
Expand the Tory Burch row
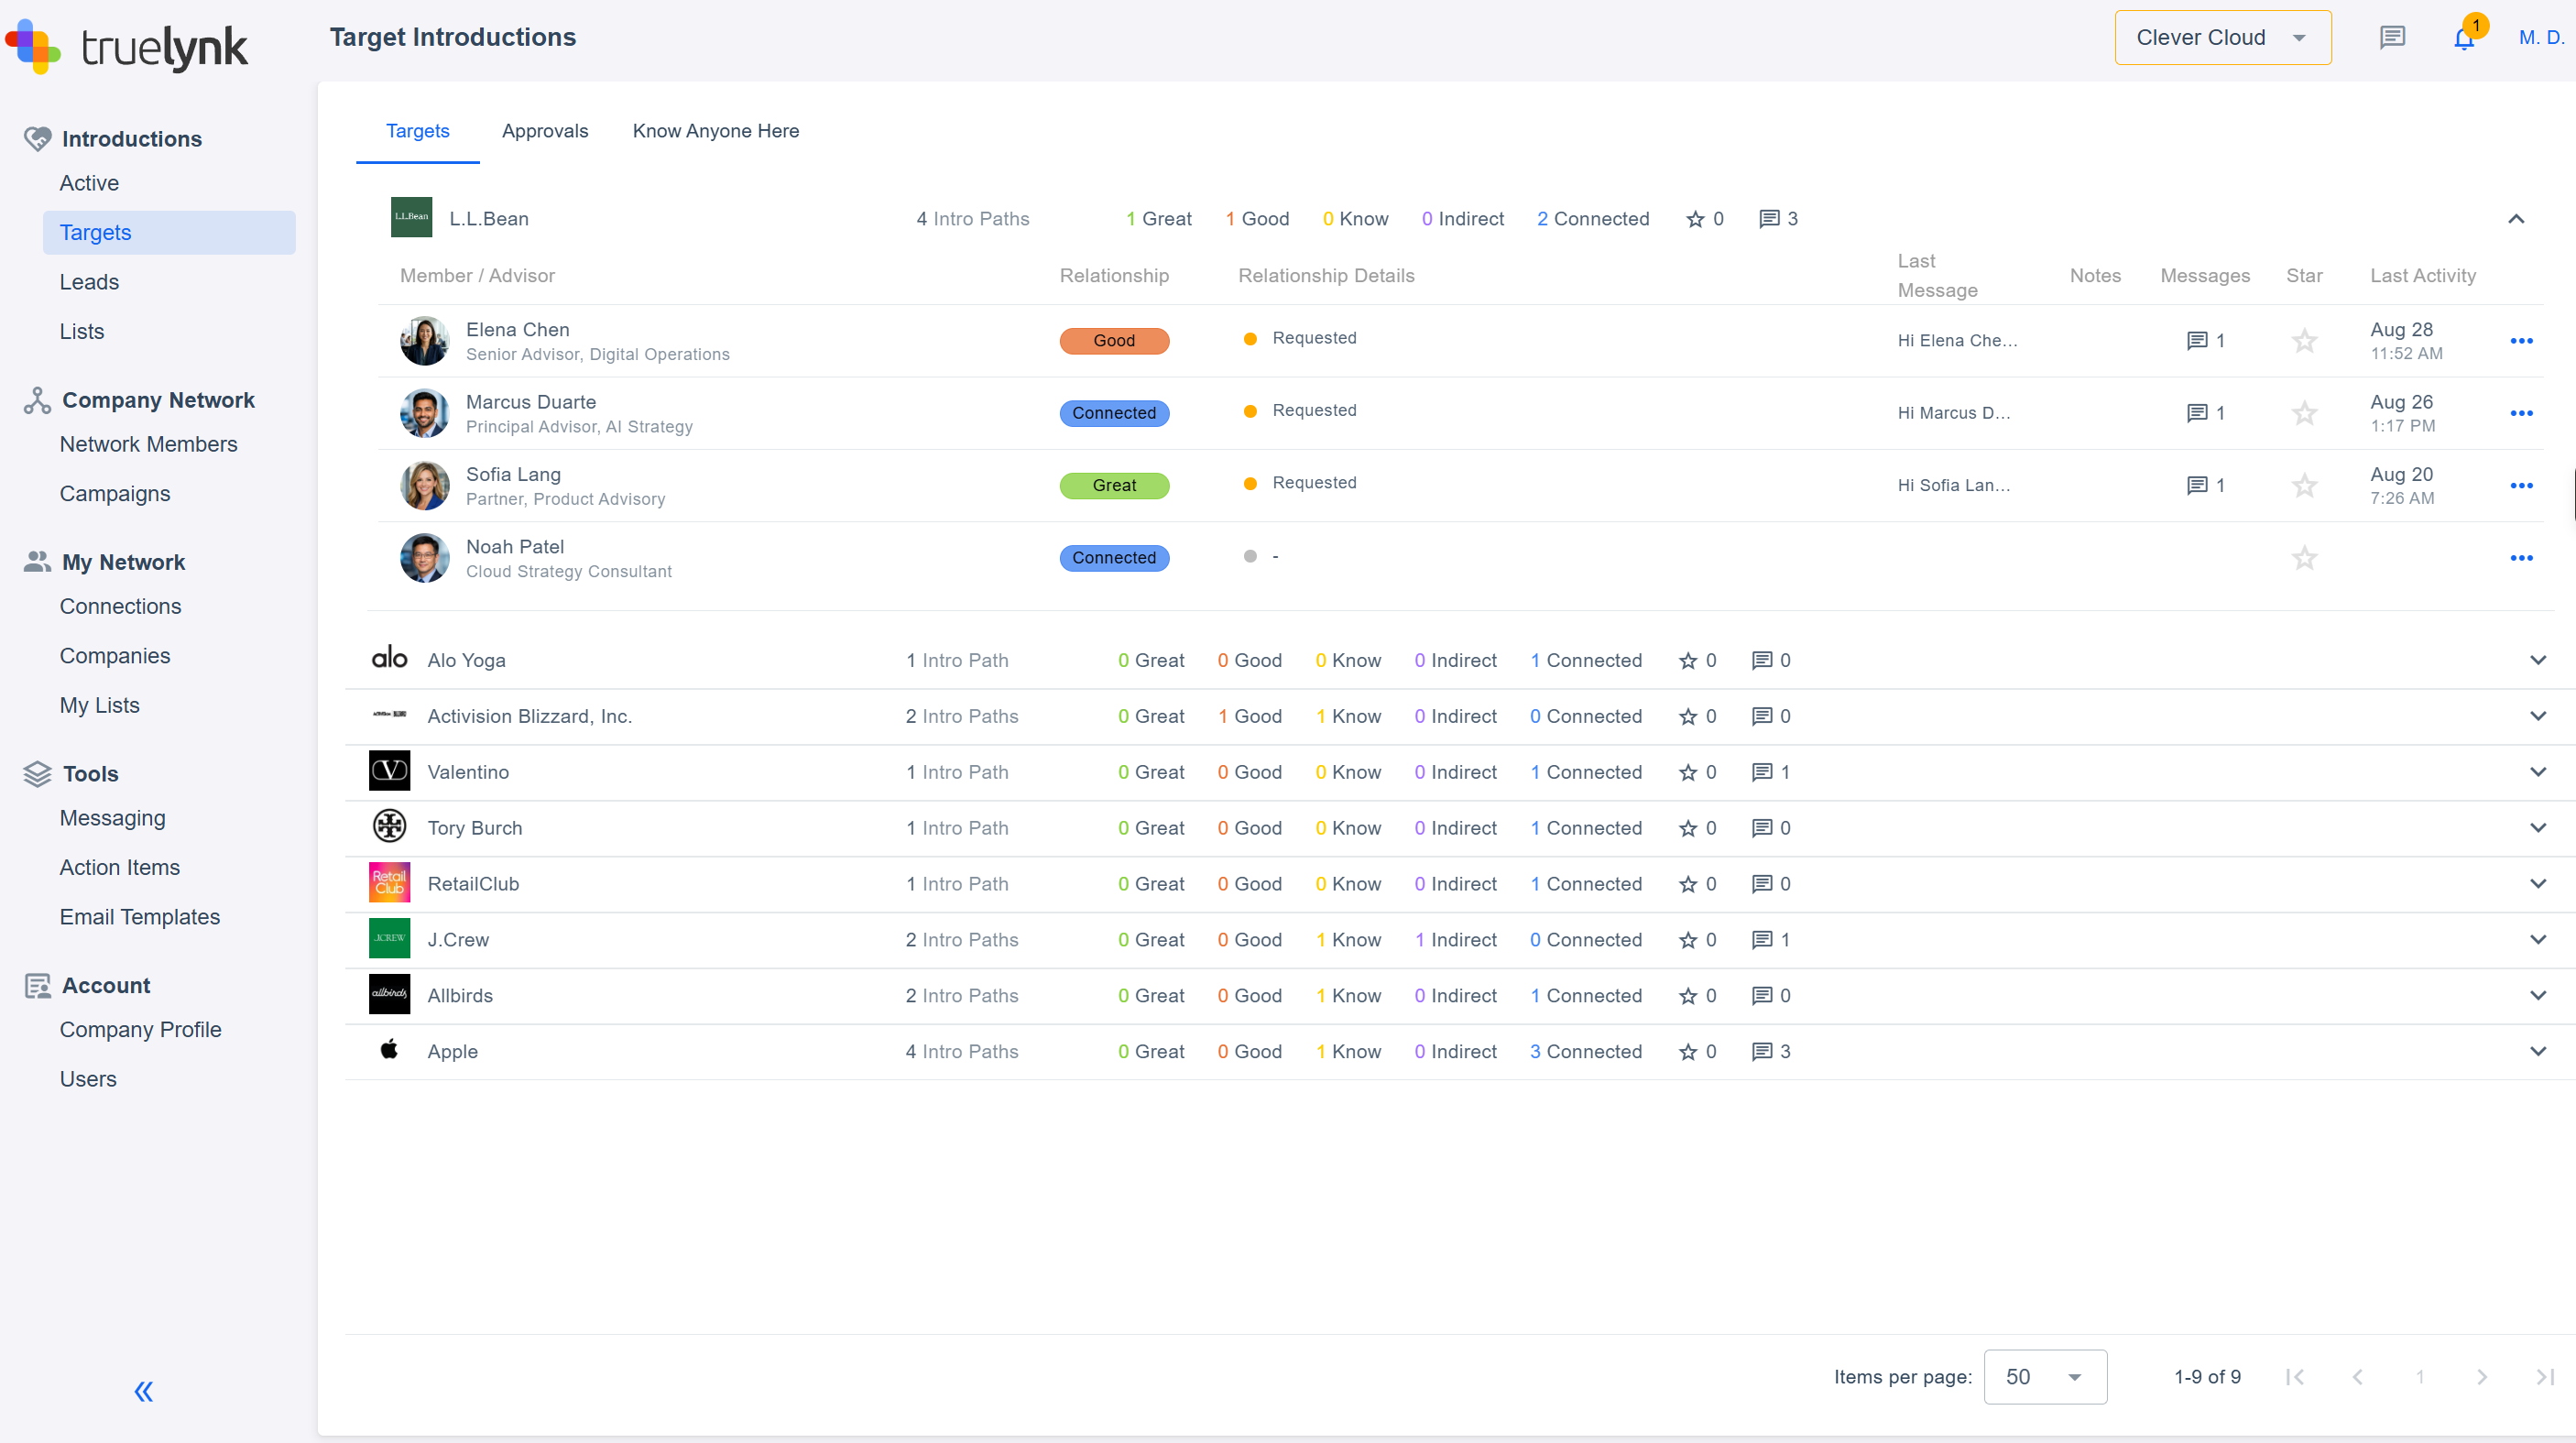coord(2538,828)
